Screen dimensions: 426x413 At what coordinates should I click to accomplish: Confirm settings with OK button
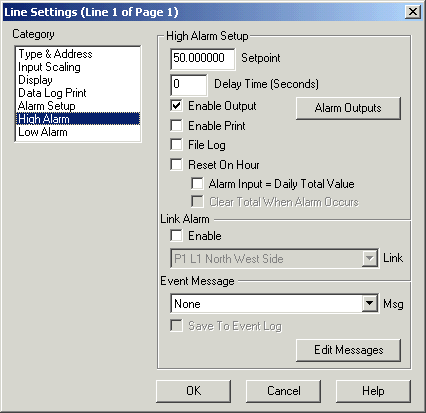click(x=193, y=391)
